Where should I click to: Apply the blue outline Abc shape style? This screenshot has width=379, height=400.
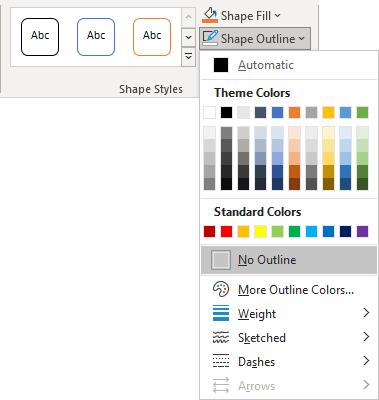point(96,37)
